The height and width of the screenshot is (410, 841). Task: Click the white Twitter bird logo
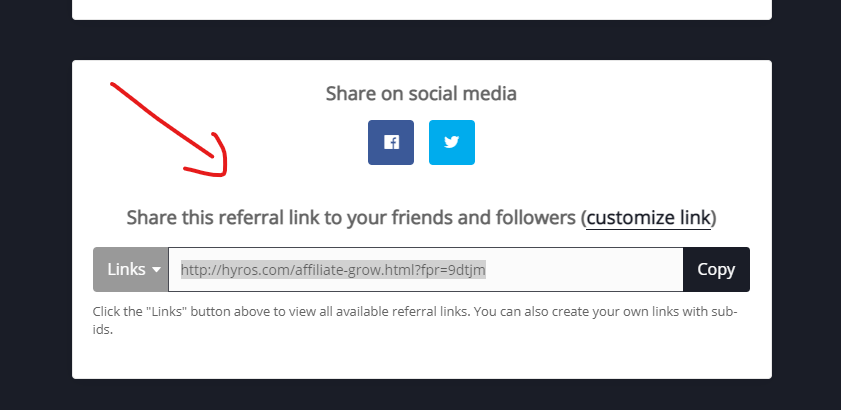(x=452, y=142)
